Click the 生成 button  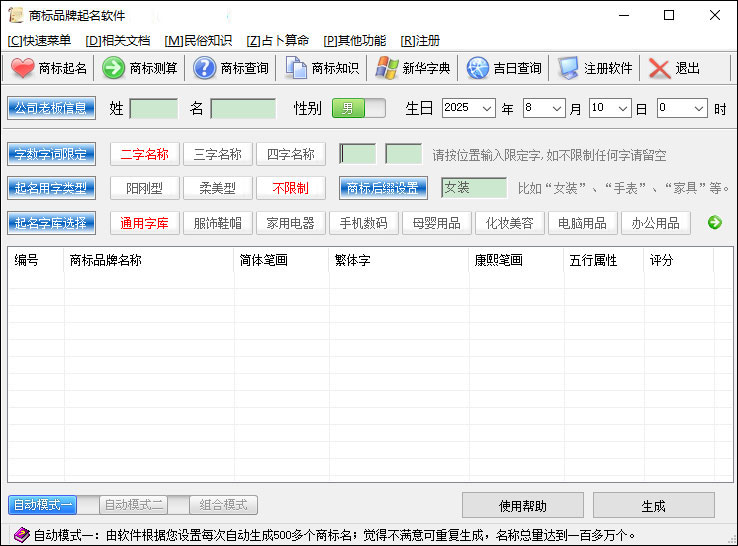[654, 506]
